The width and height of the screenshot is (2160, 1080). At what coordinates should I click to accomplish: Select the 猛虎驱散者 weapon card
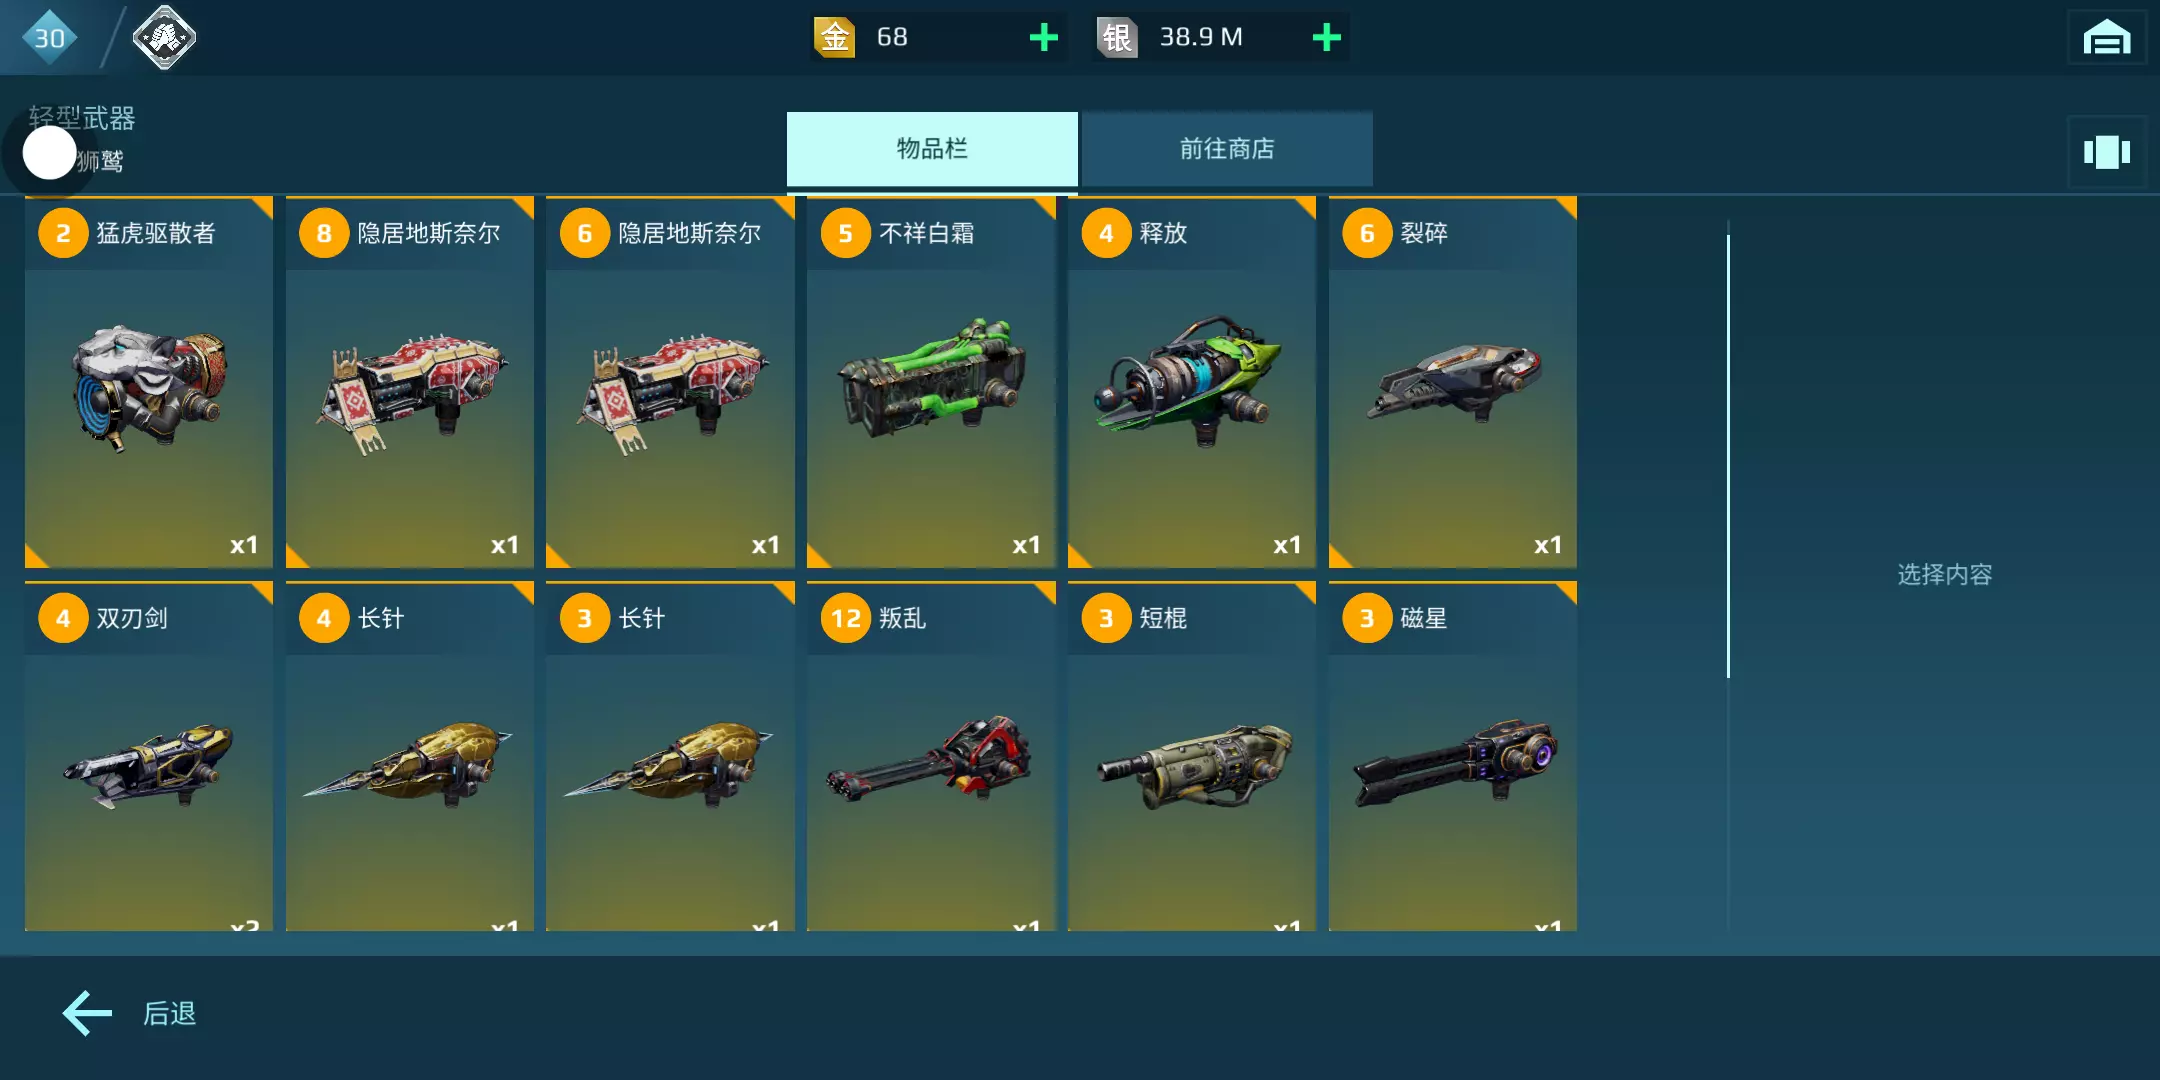(149, 383)
